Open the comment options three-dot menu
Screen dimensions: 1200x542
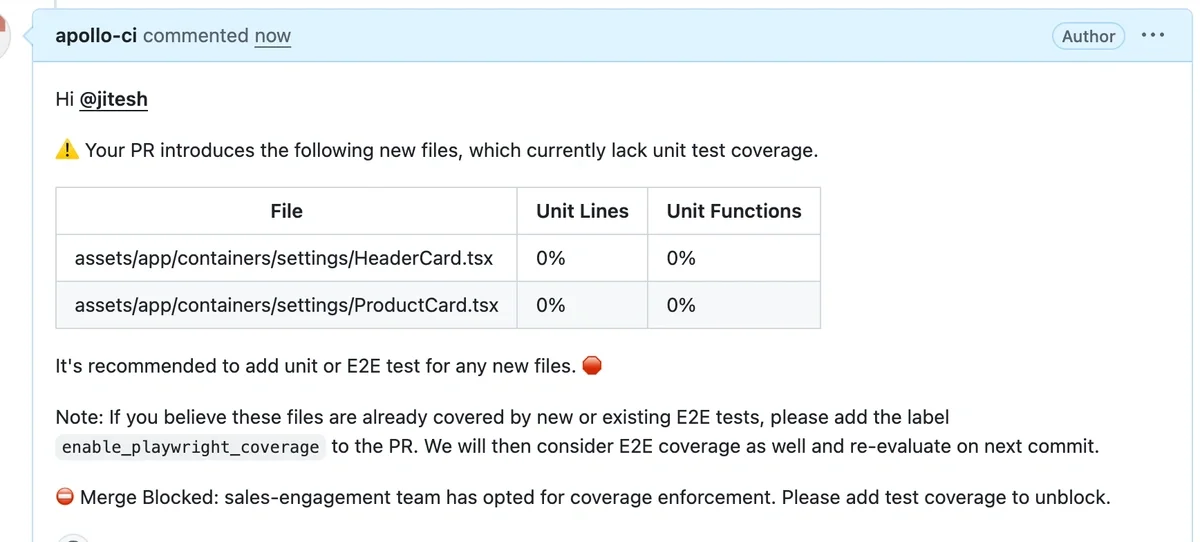click(x=1152, y=36)
